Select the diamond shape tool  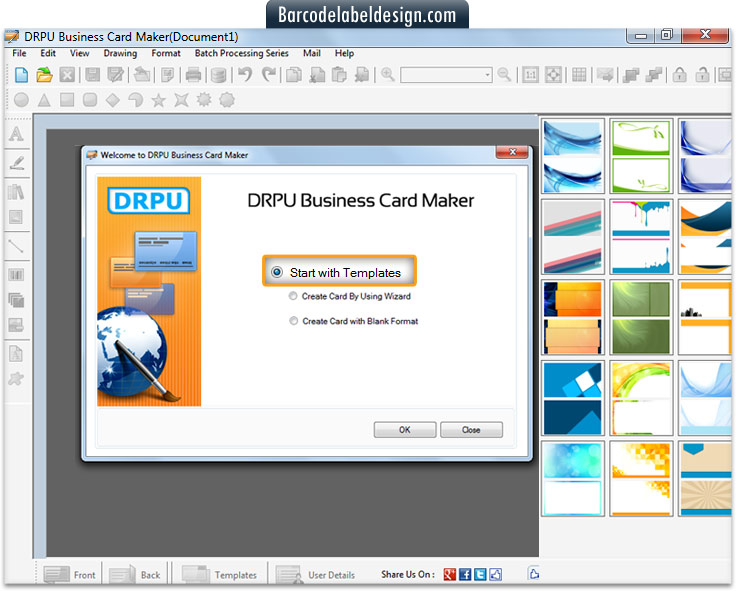click(x=113, y=100)
